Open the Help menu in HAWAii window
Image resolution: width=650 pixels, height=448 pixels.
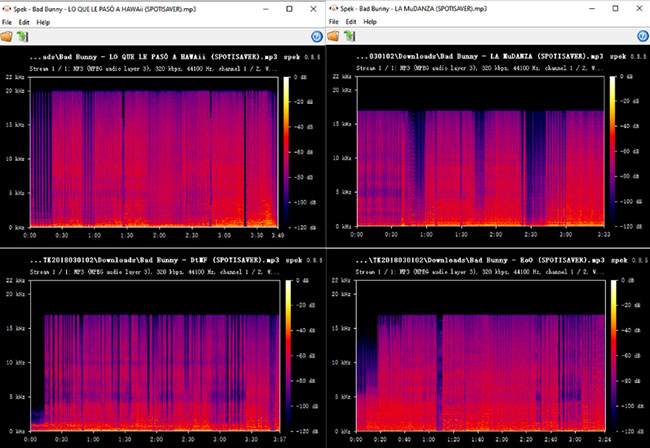43,22
